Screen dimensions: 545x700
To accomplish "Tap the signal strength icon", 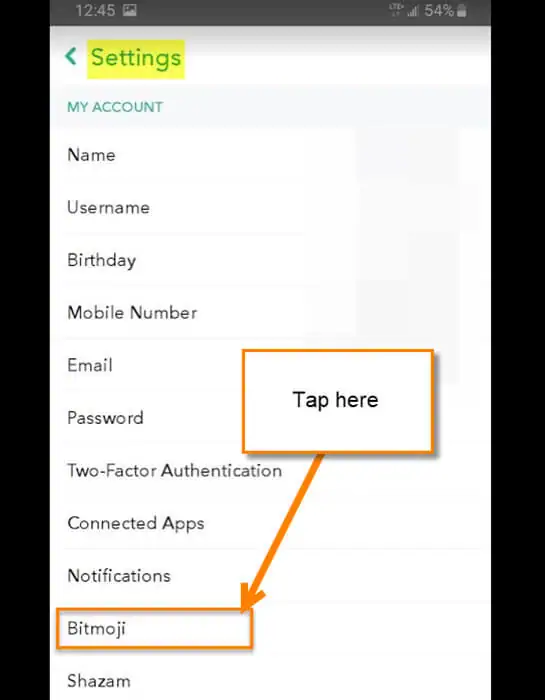I will [x=412, y=11].
